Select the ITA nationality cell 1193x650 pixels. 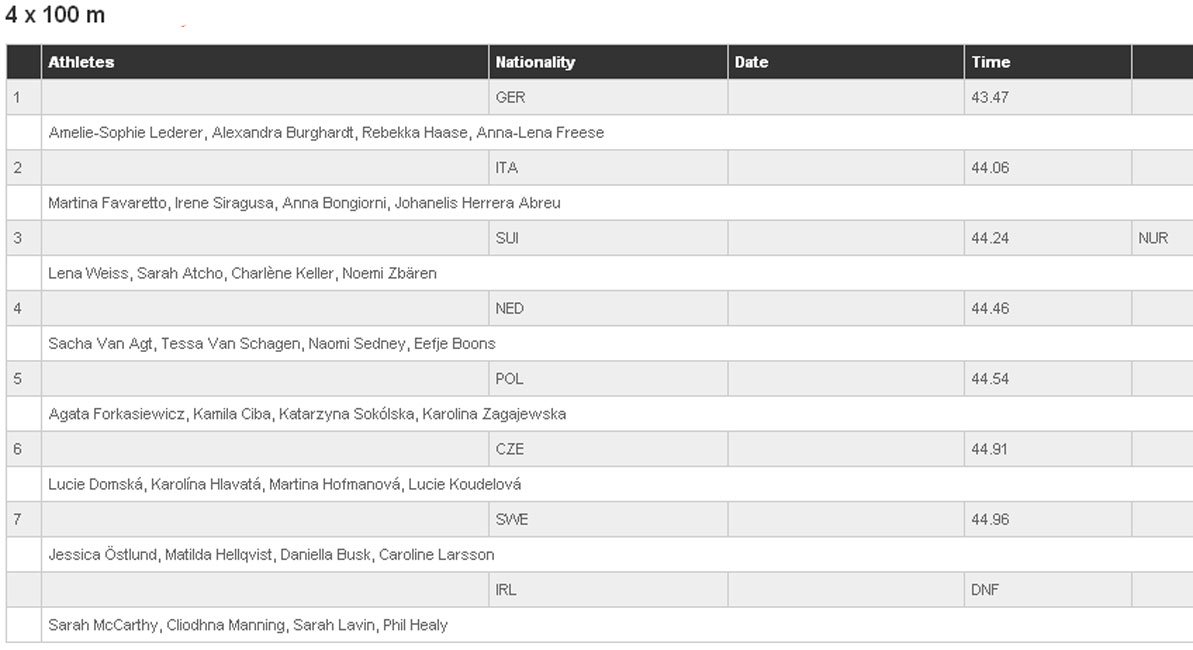point(608,167)
